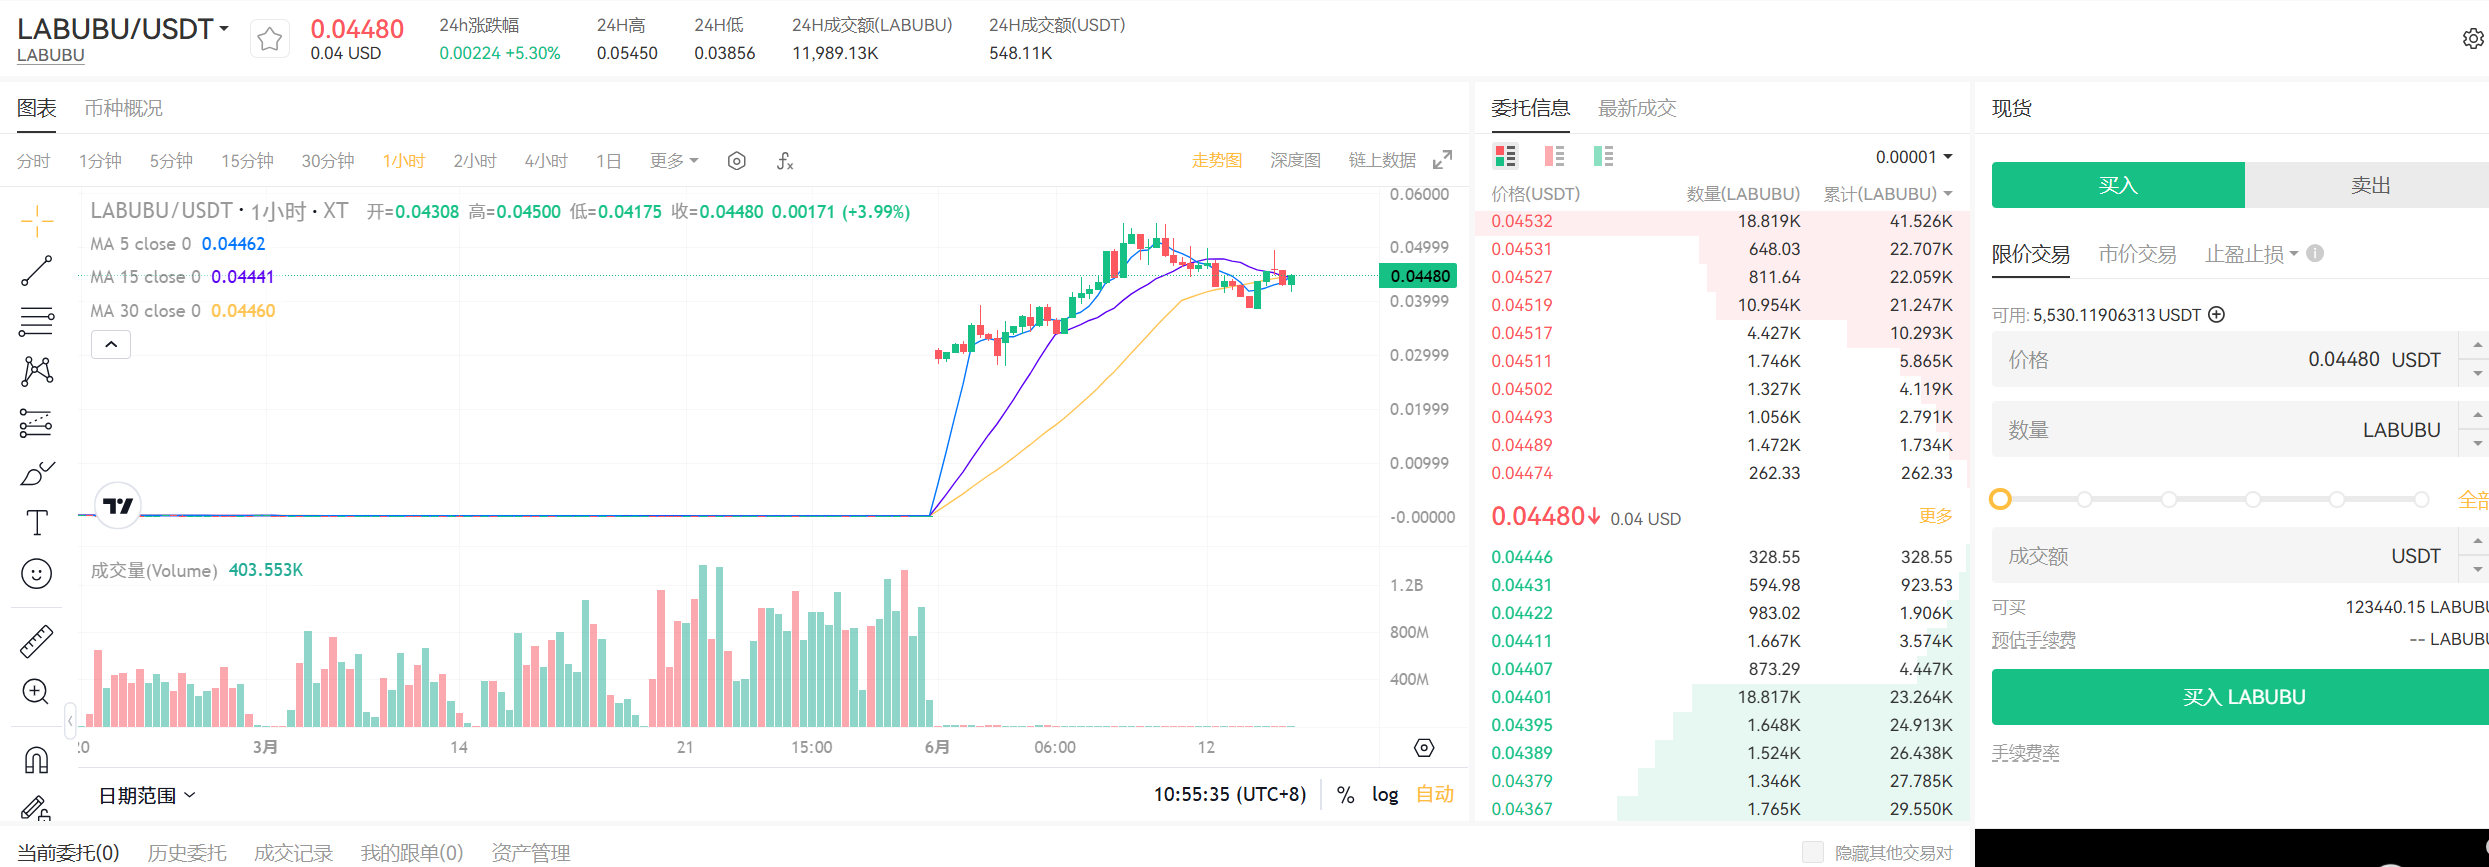Open the LABUBU/USDT pair dropdown
The height and width of the screenshot is (867, 2489).
(123, 29)
